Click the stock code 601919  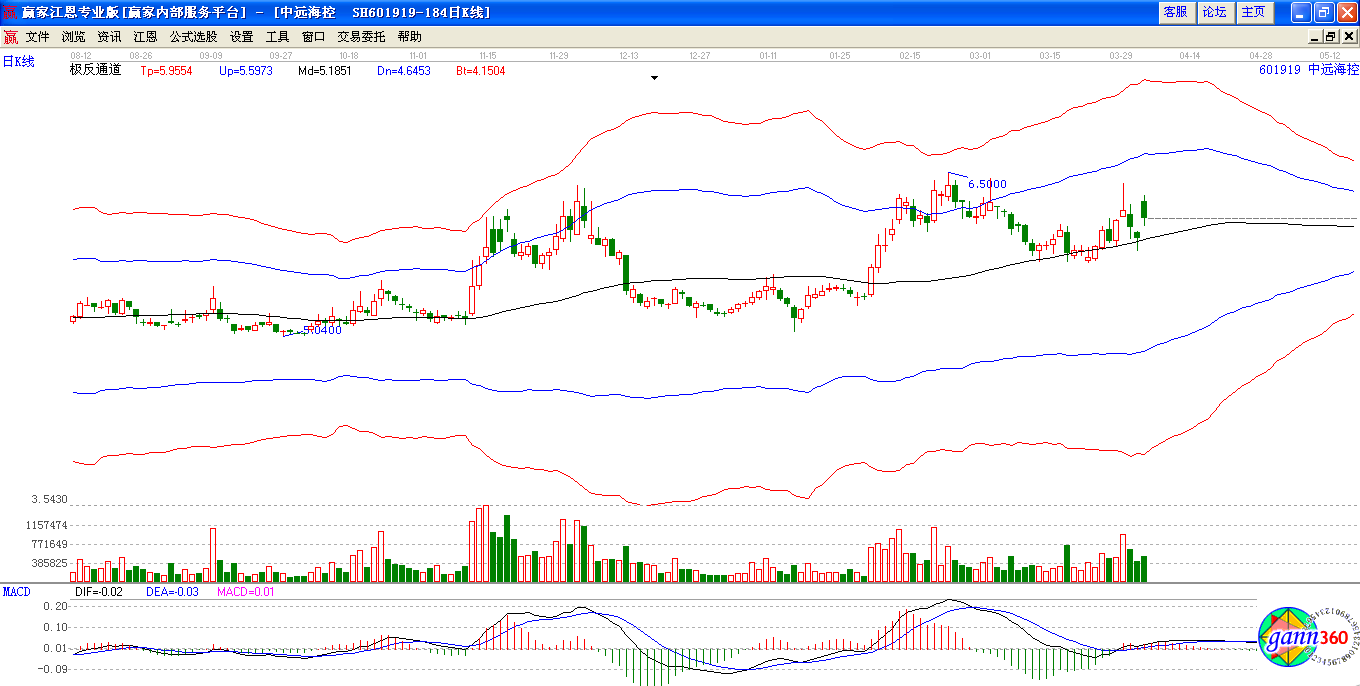coord(1280,70)
